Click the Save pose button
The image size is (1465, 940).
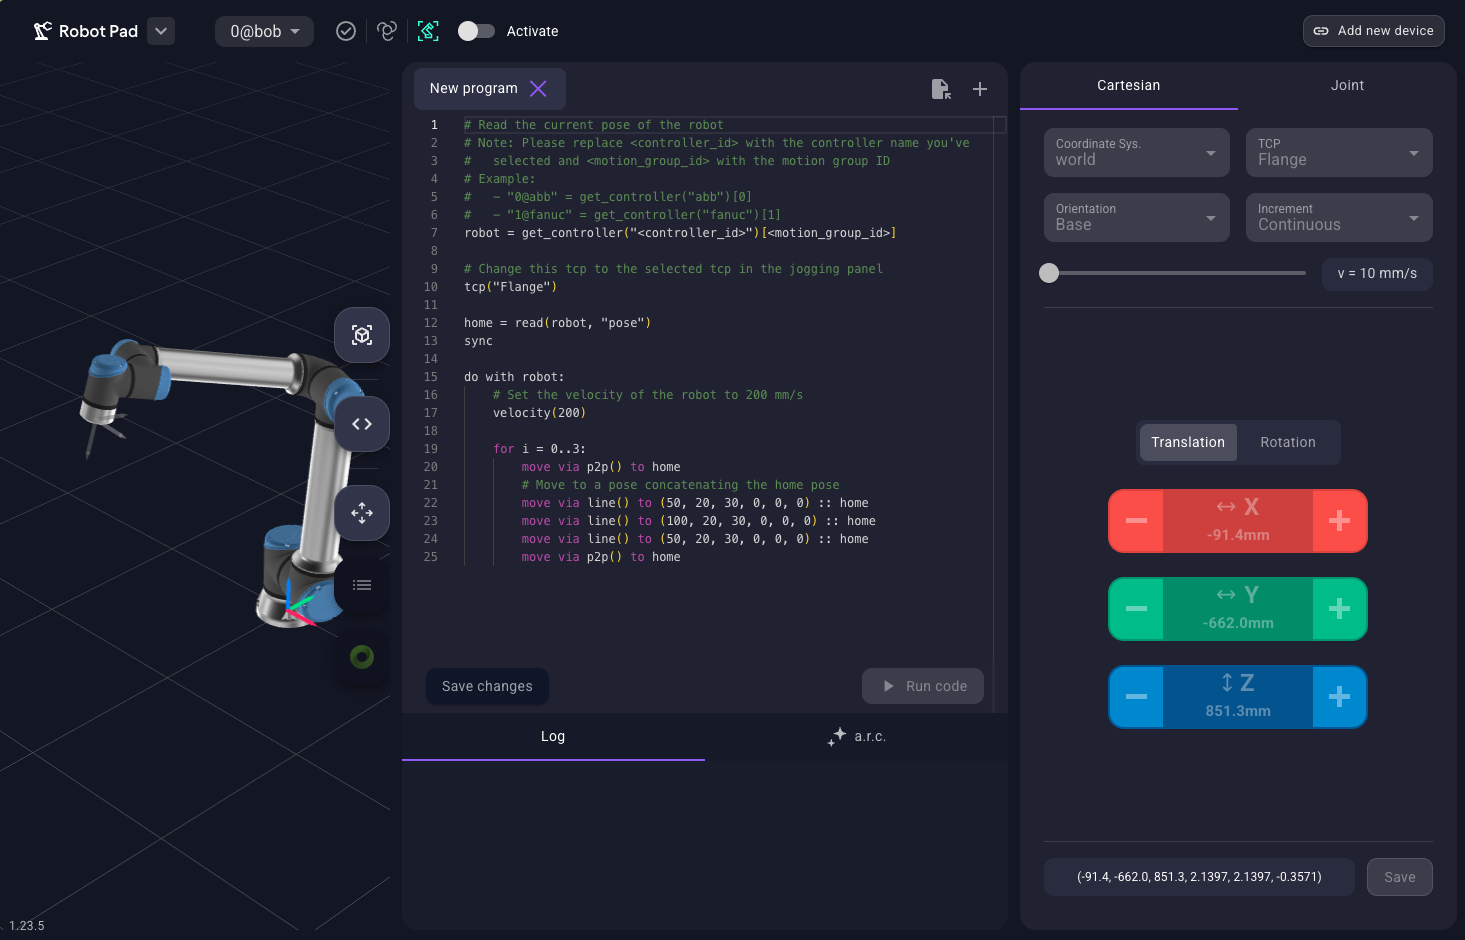(x=1400, y=877)
